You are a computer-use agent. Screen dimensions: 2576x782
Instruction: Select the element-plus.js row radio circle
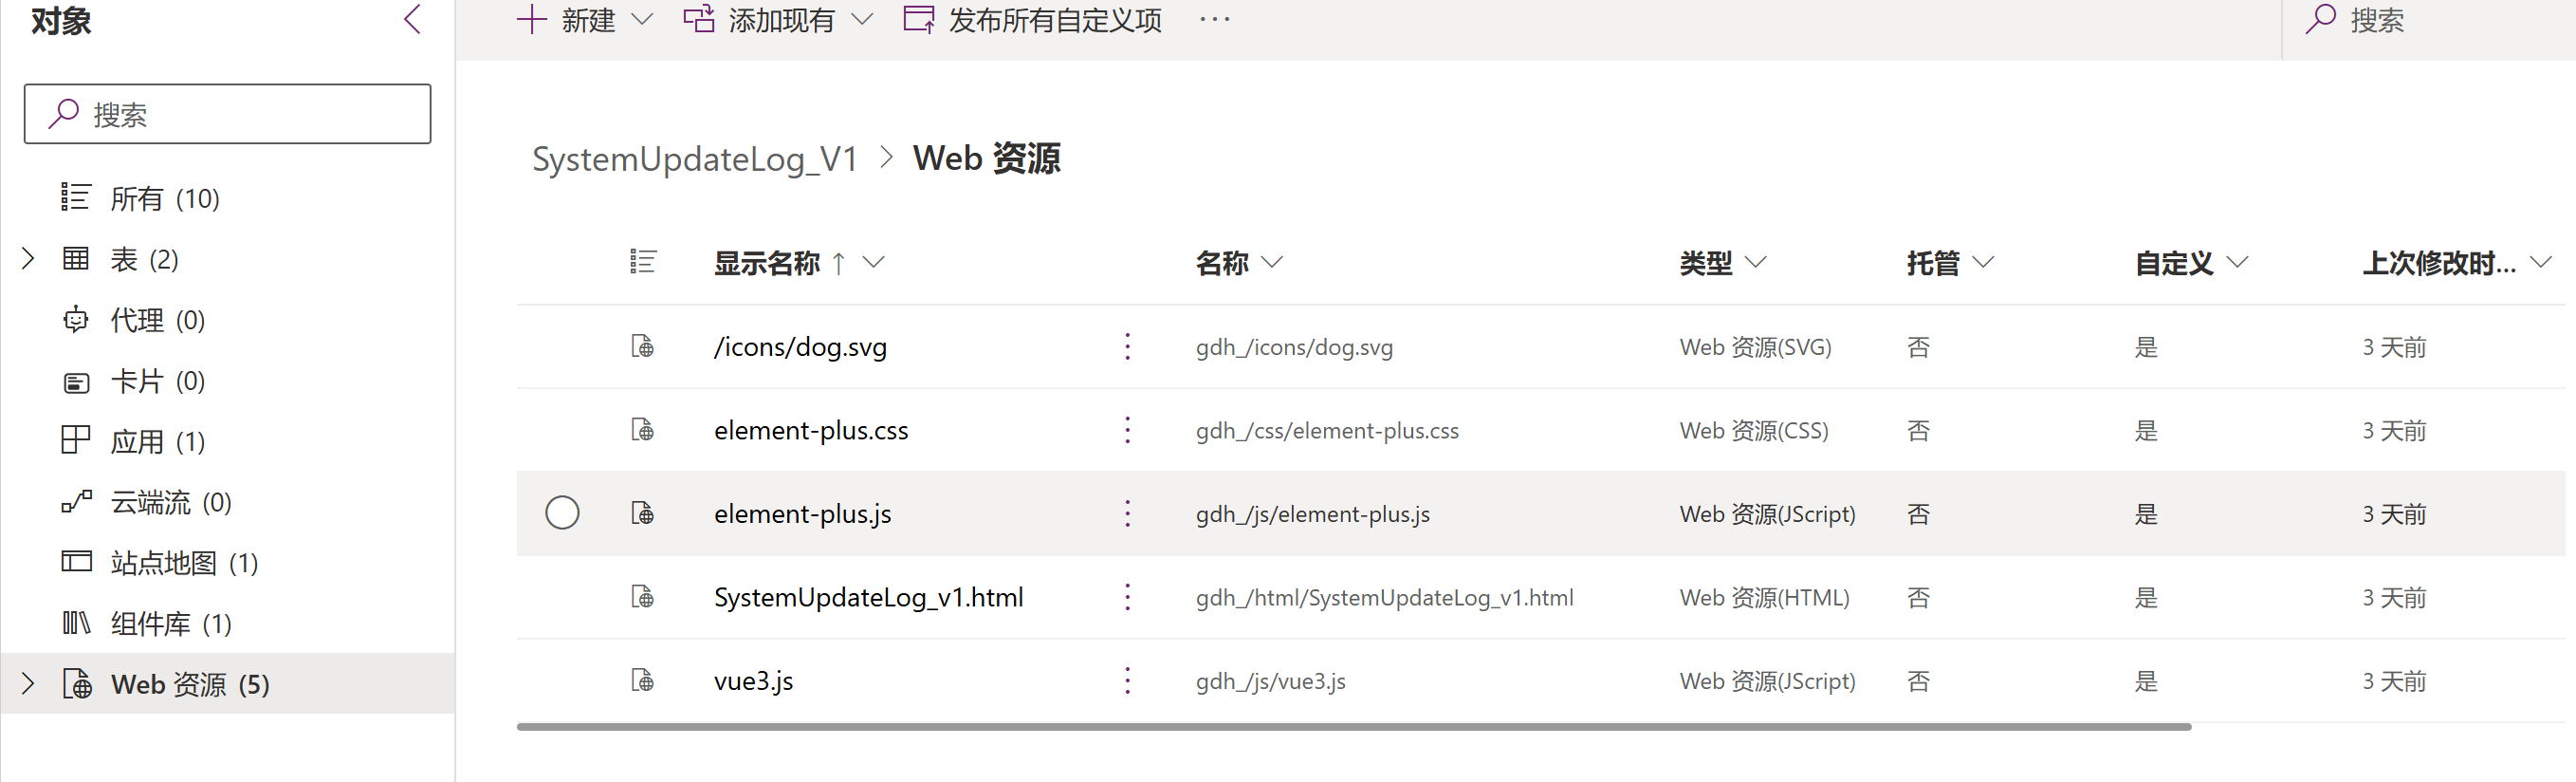[562, 513]
